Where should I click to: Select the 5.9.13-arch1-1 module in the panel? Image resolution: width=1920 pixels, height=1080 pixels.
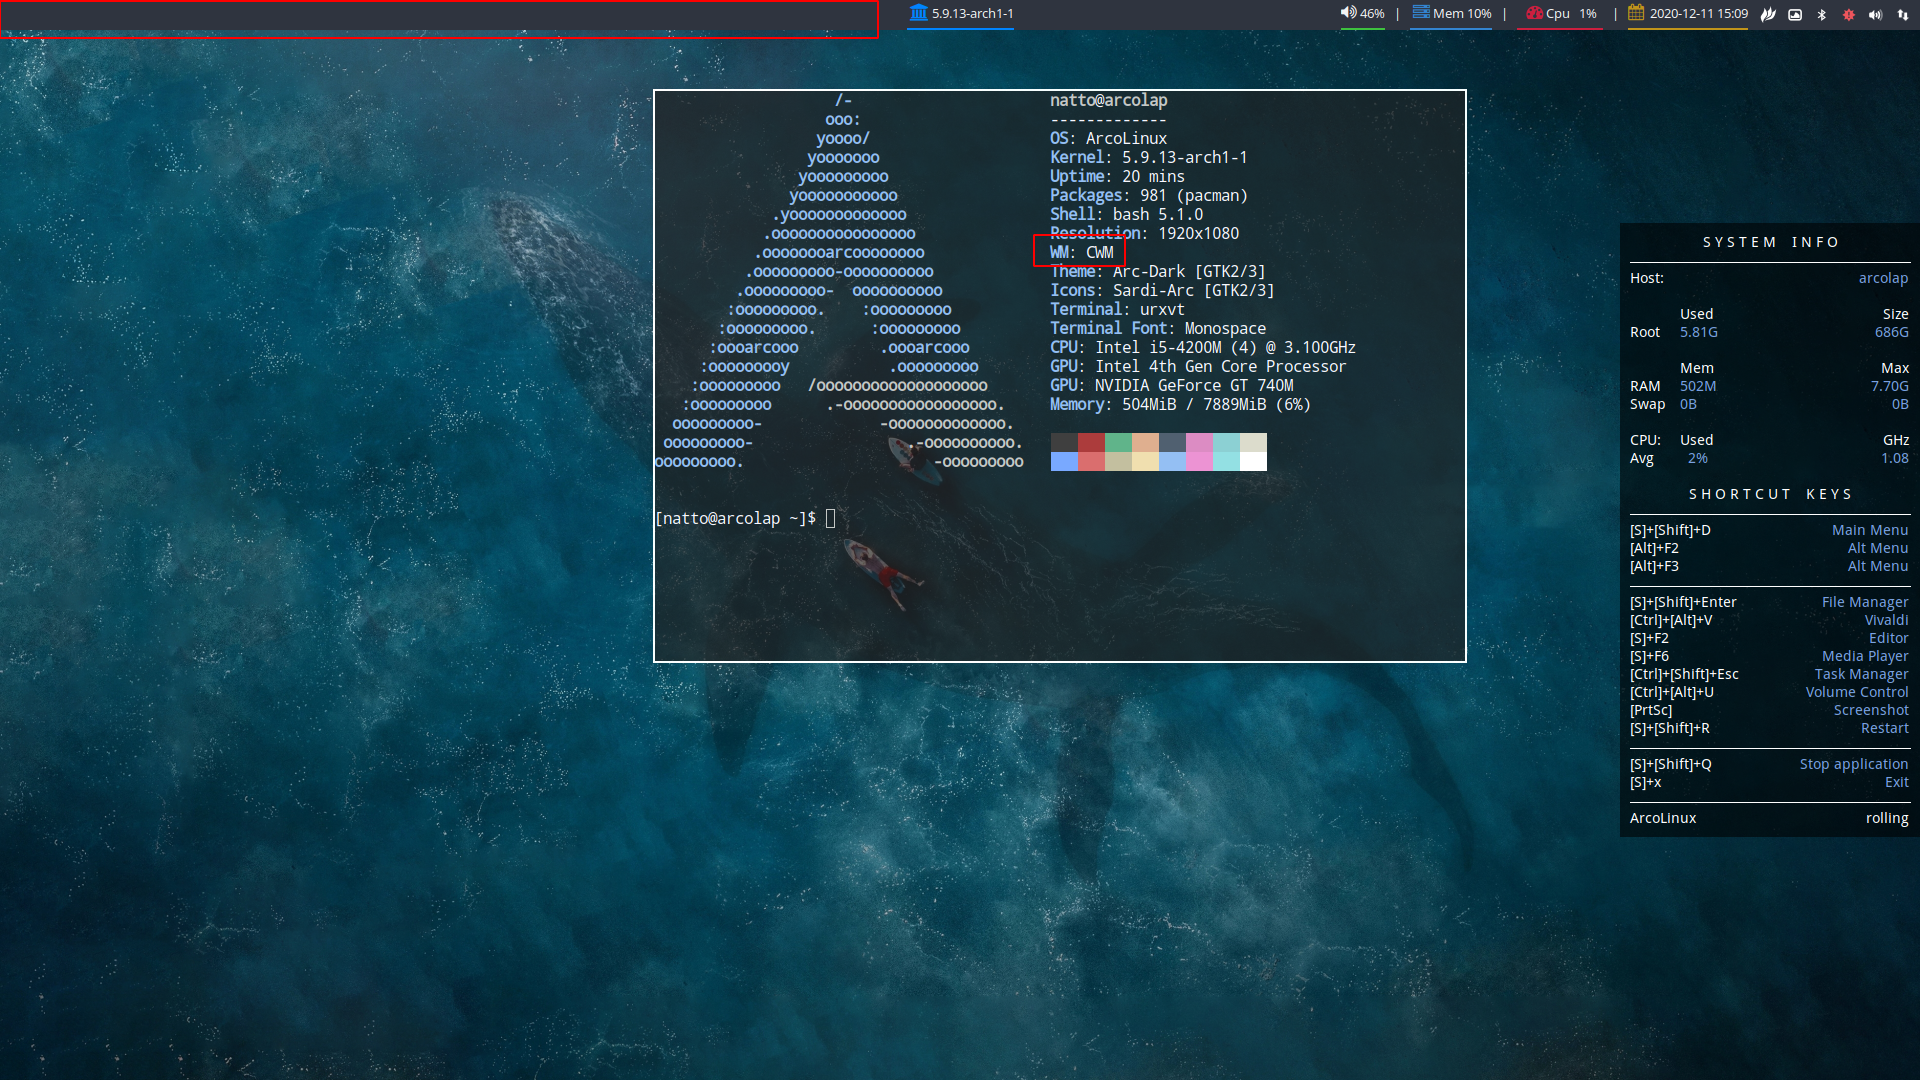(x=960, y=14)
